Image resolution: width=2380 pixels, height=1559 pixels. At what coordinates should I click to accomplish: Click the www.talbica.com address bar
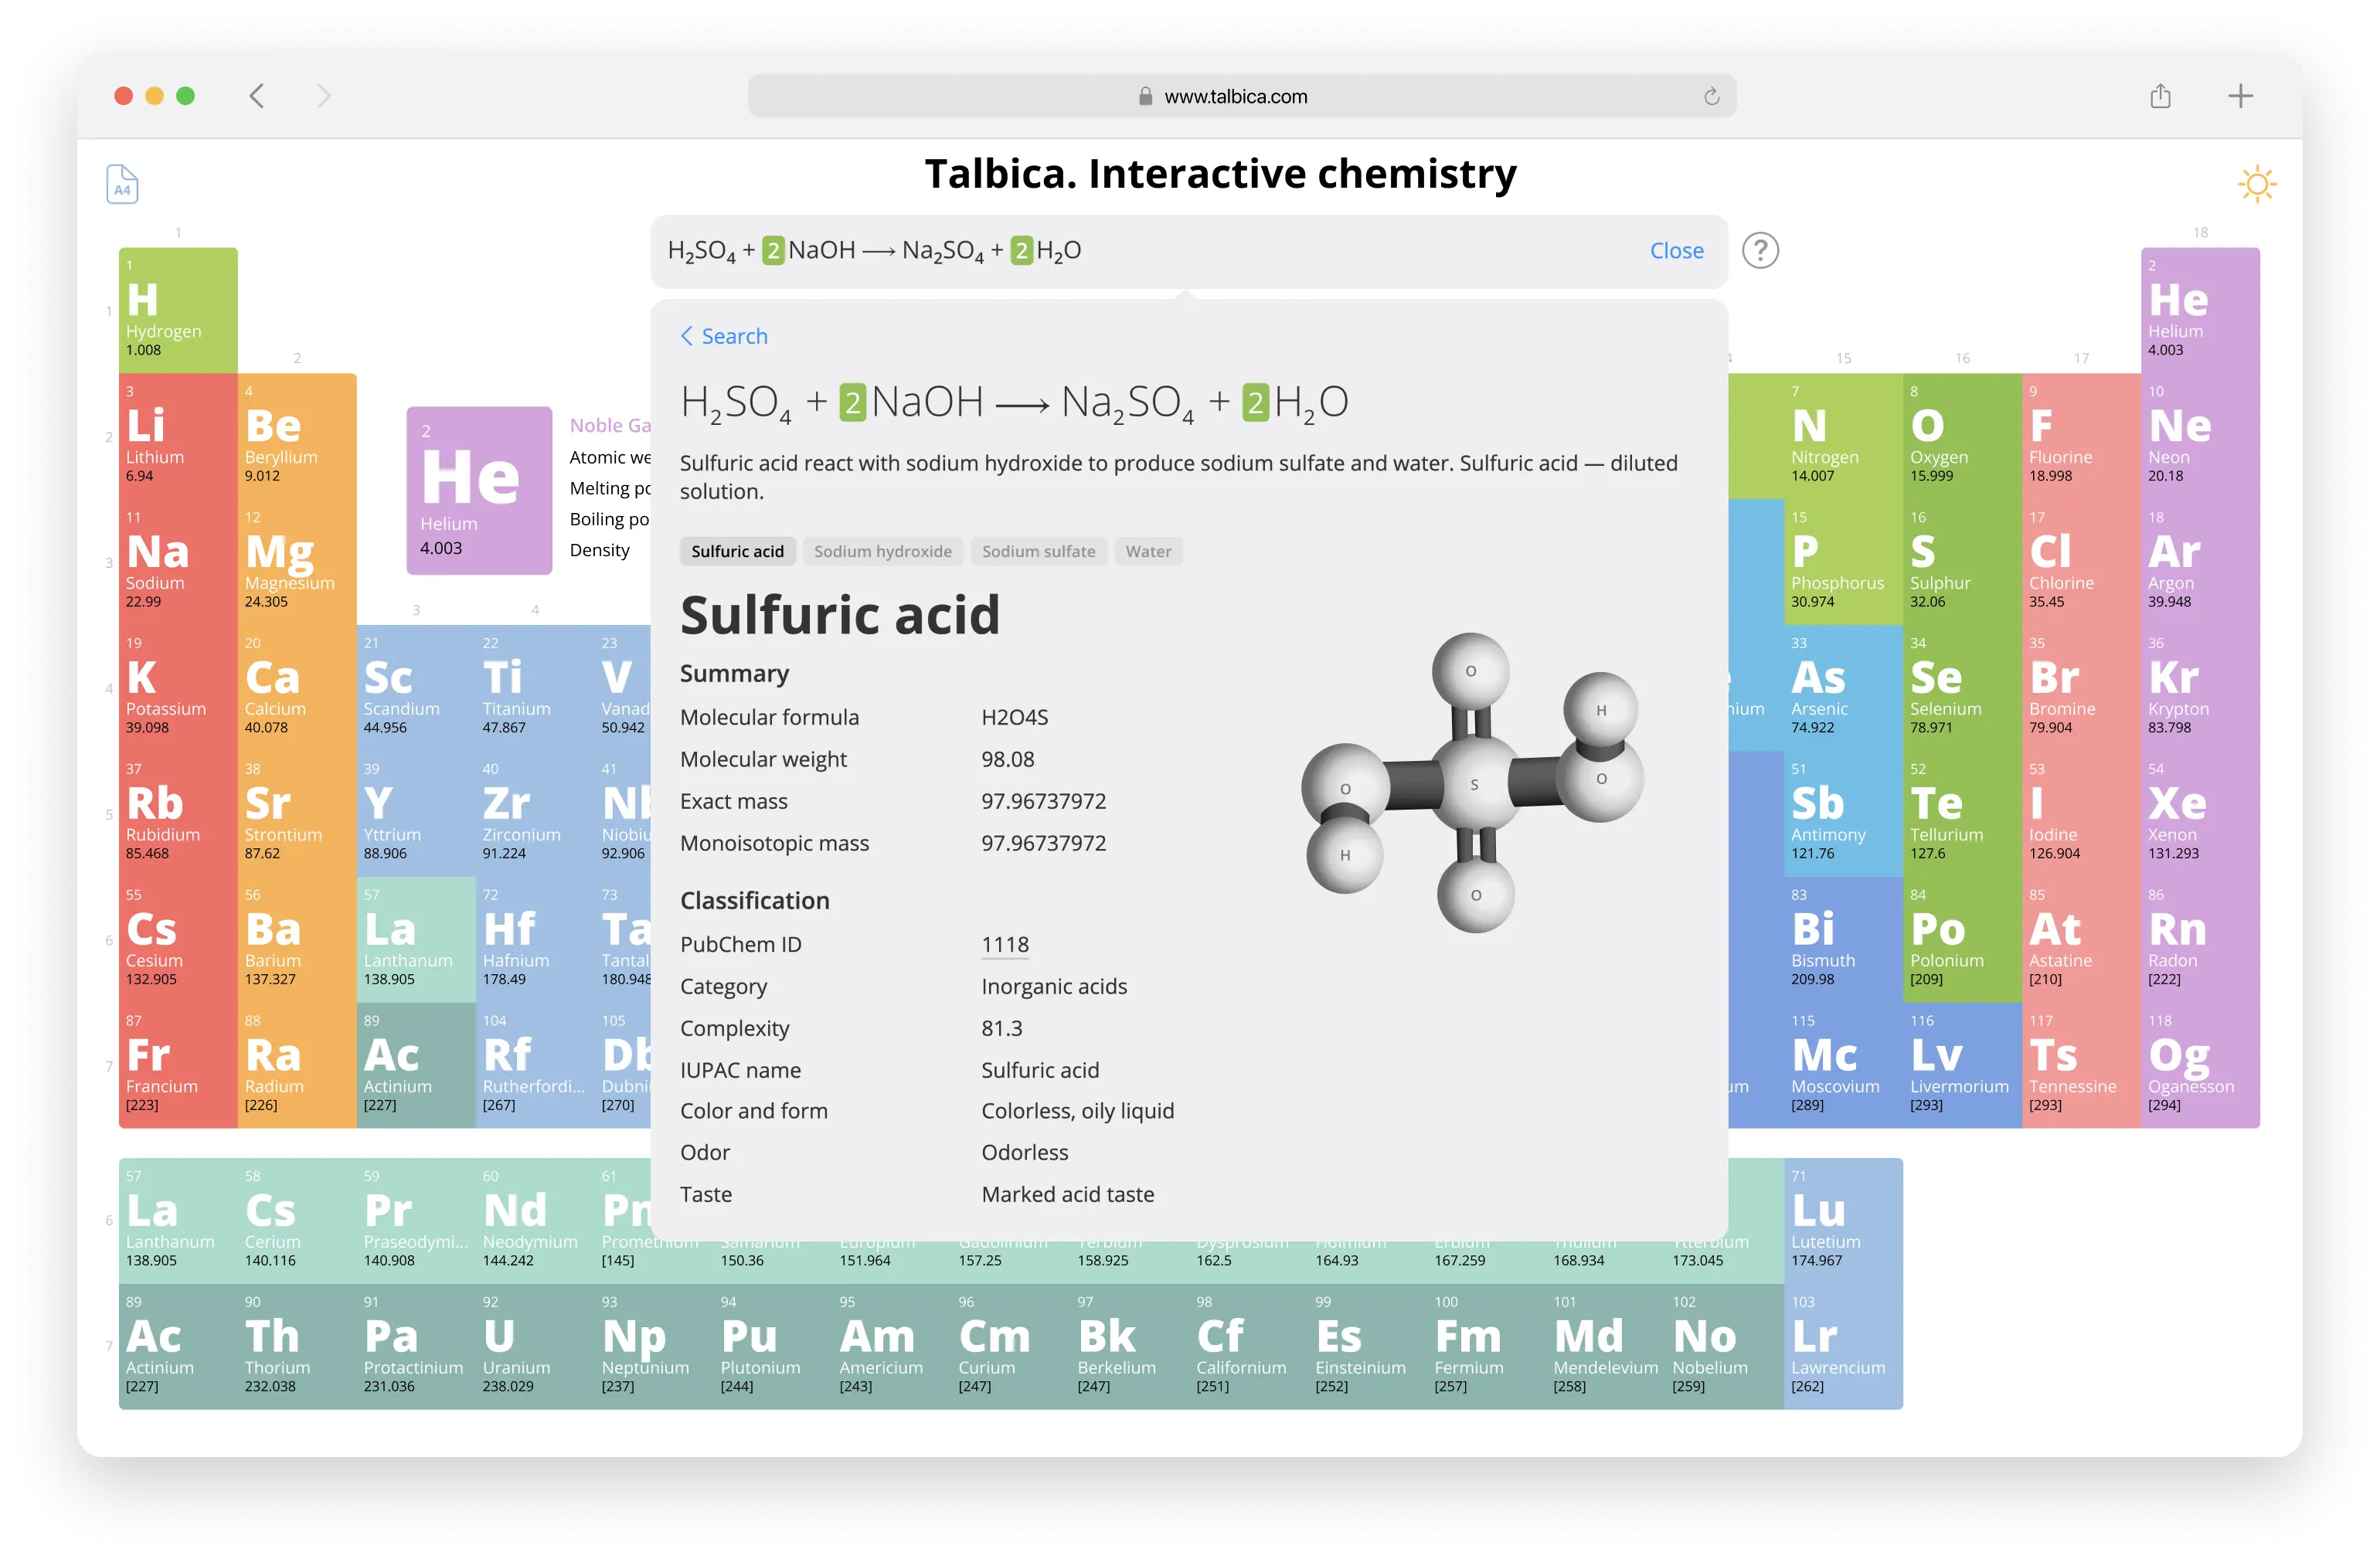tap(1241, 96)
